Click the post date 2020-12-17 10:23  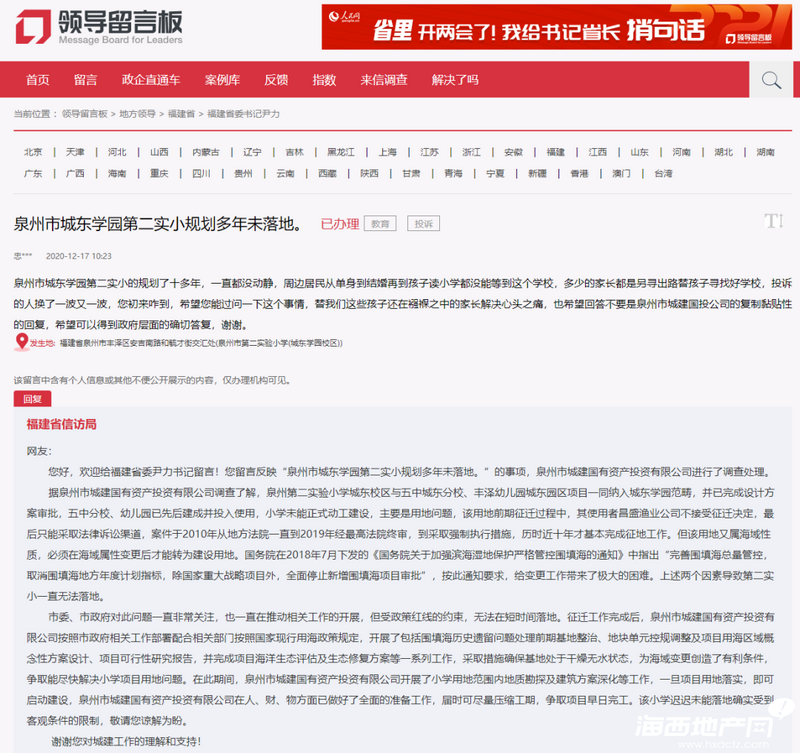(79, 256)
